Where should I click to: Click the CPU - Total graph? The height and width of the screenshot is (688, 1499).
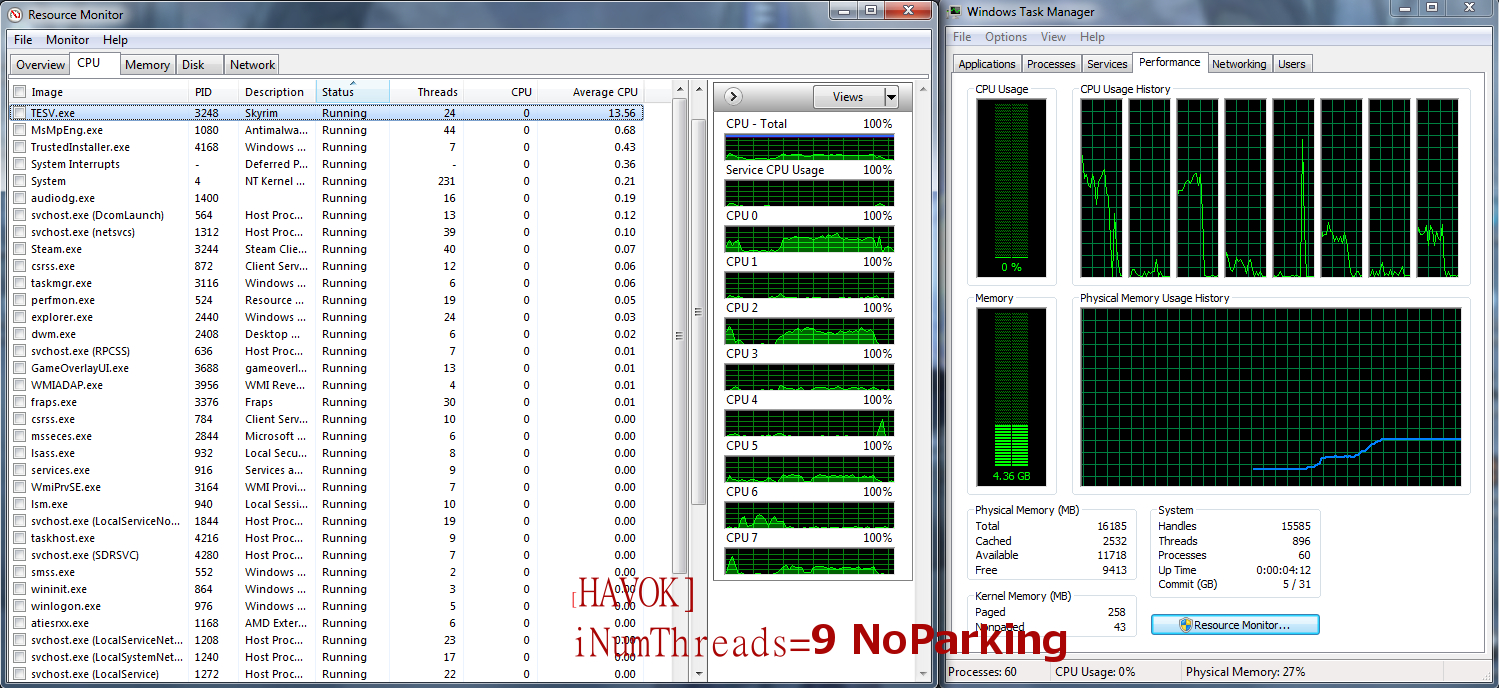(x=809, y=147)
